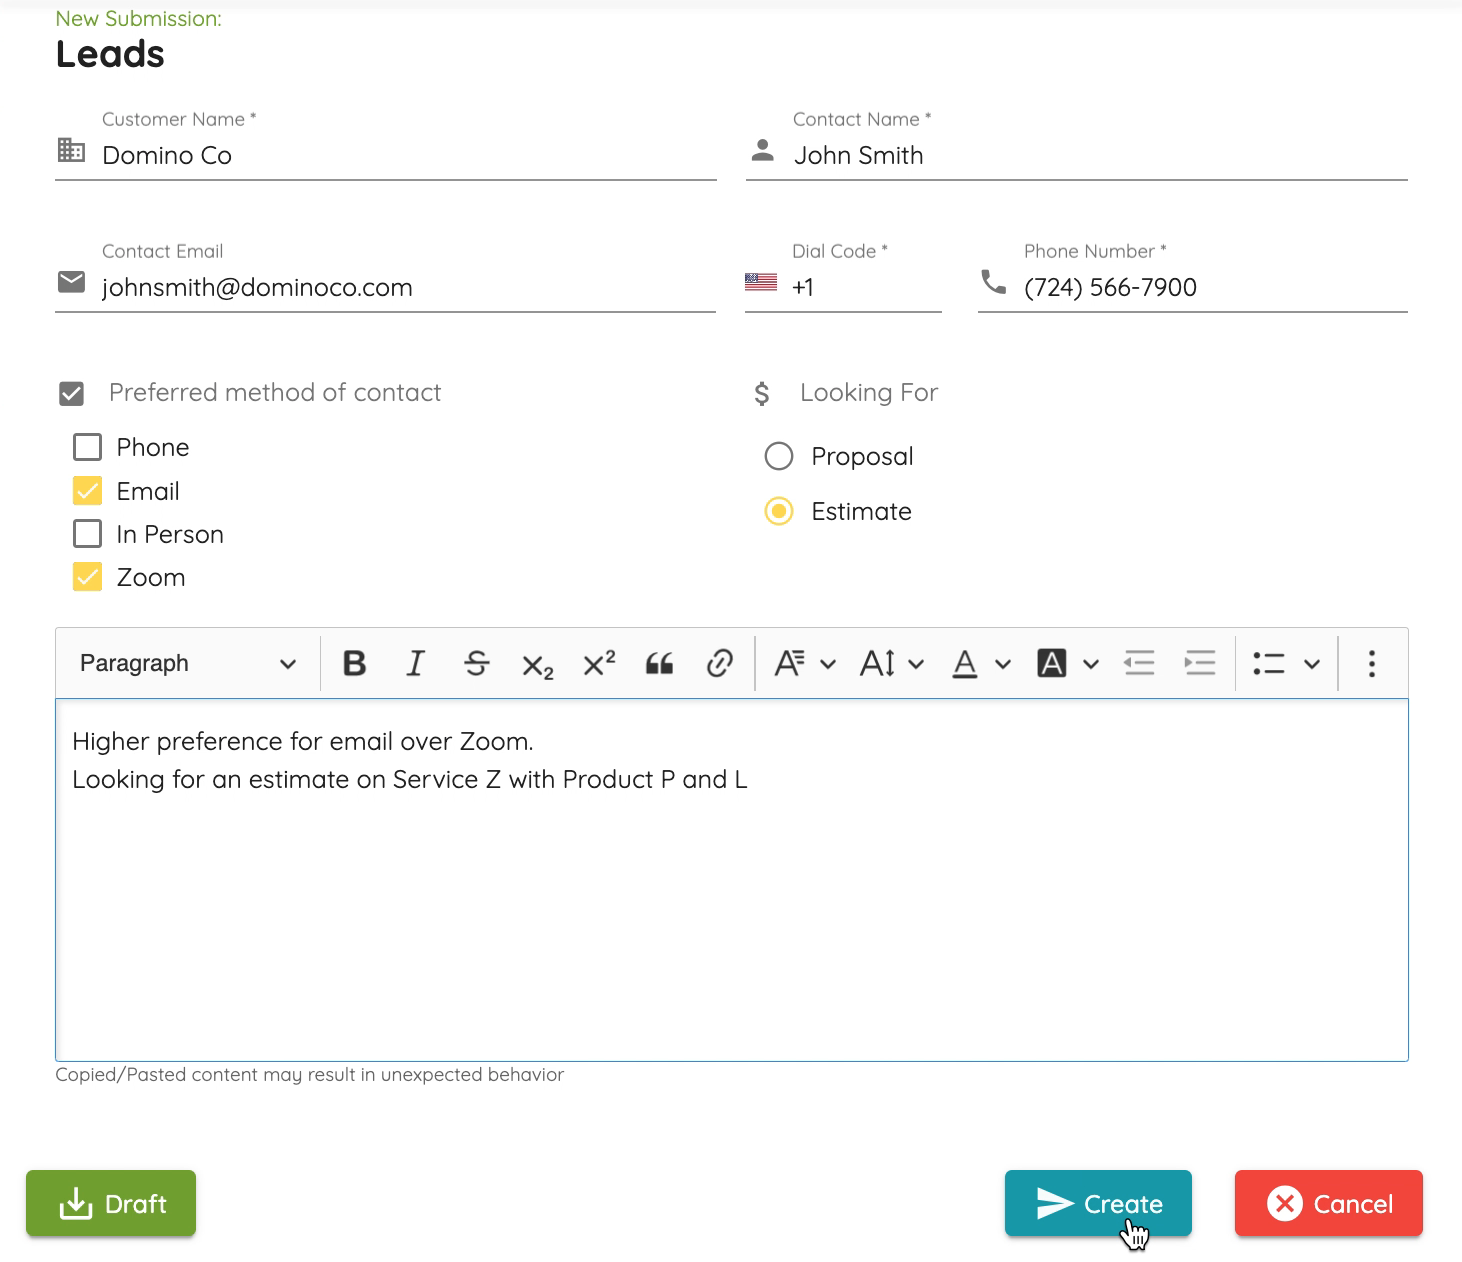Expand the list style dropdown arrow
This screenshot has height=1262, width=1462.
(1312, 664)
